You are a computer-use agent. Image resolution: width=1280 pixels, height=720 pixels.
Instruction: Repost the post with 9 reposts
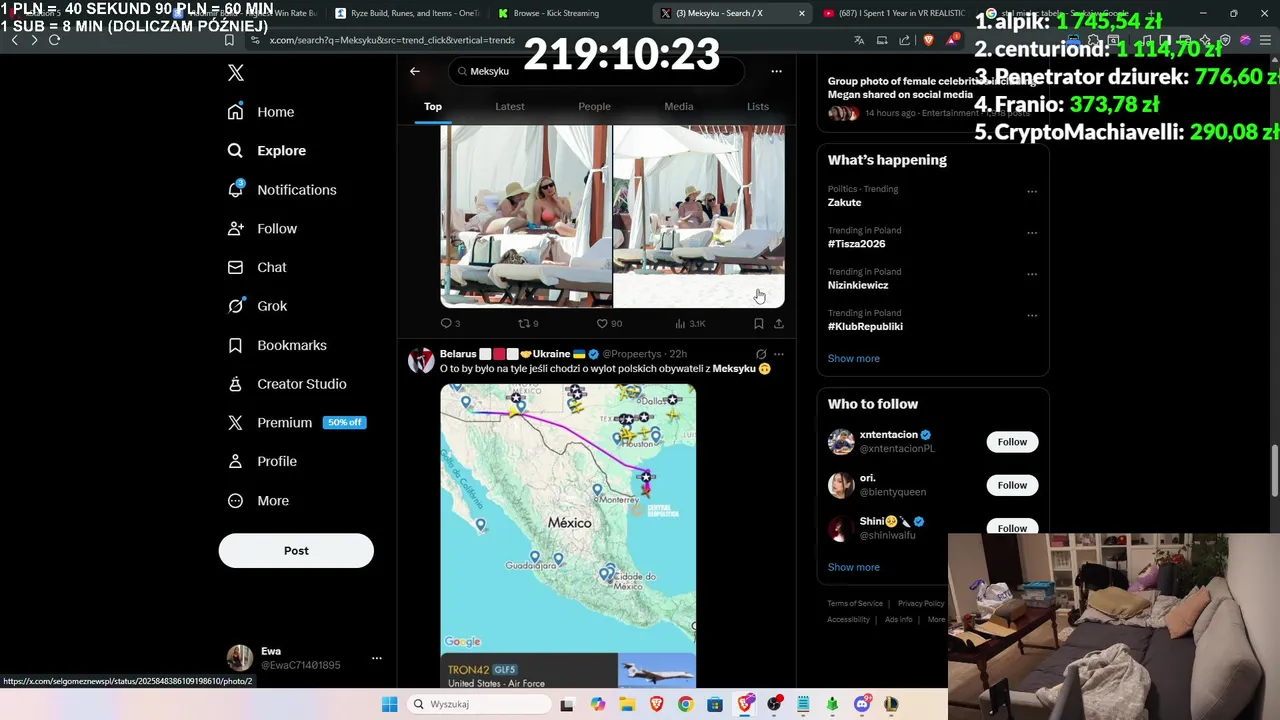click(x=528, y=324)
